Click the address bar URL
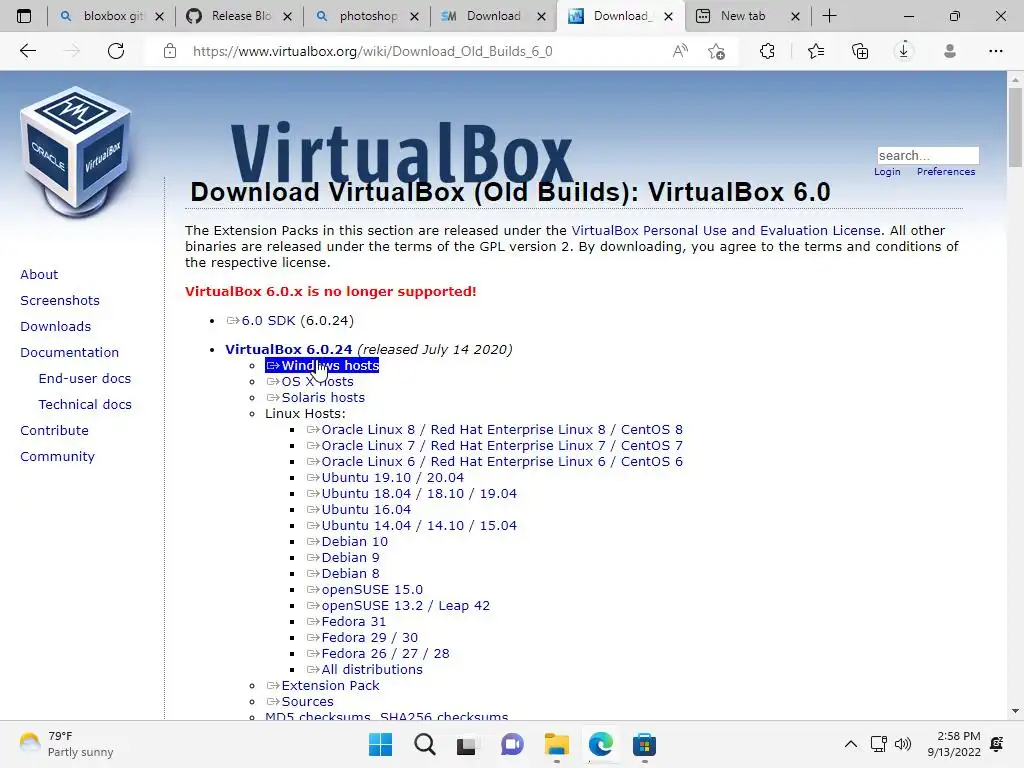Image resolution: width=1024 pixels, height=768 pixels. tap(372, 51)
